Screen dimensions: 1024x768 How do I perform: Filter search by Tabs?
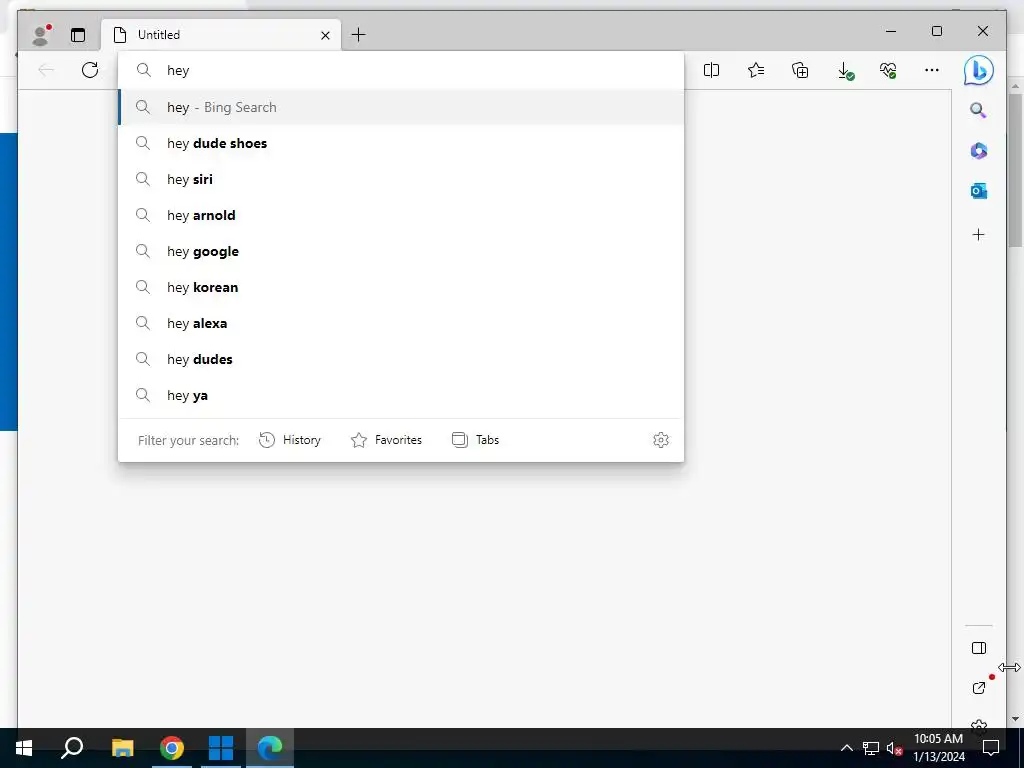[x=475, y=440]
